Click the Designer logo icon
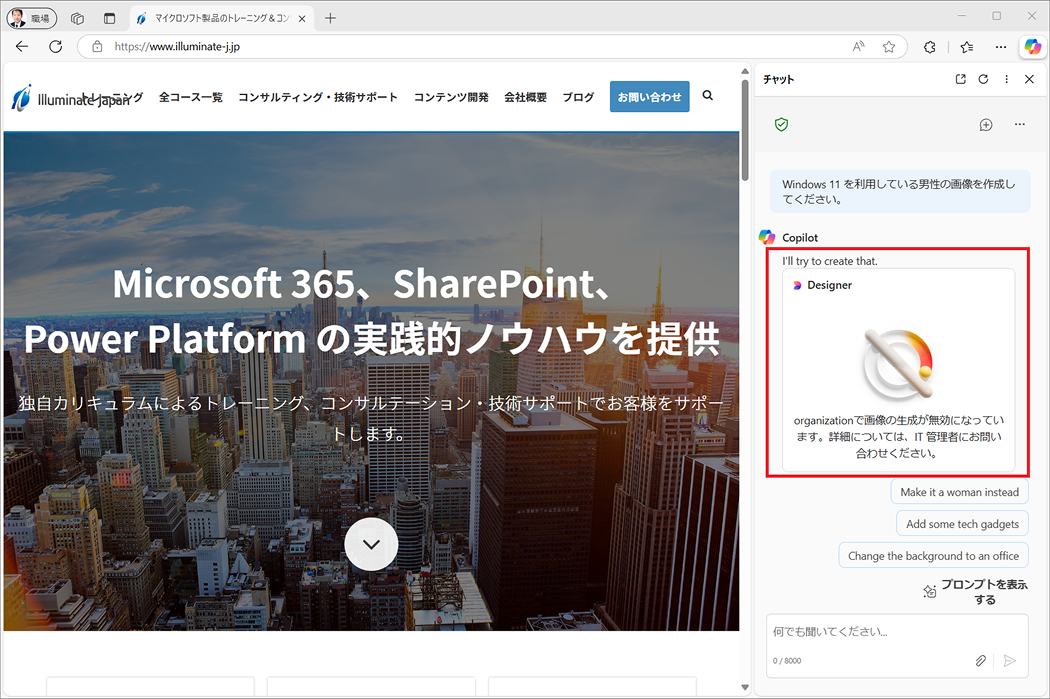 pyautogui.click(x=797, y=285)
